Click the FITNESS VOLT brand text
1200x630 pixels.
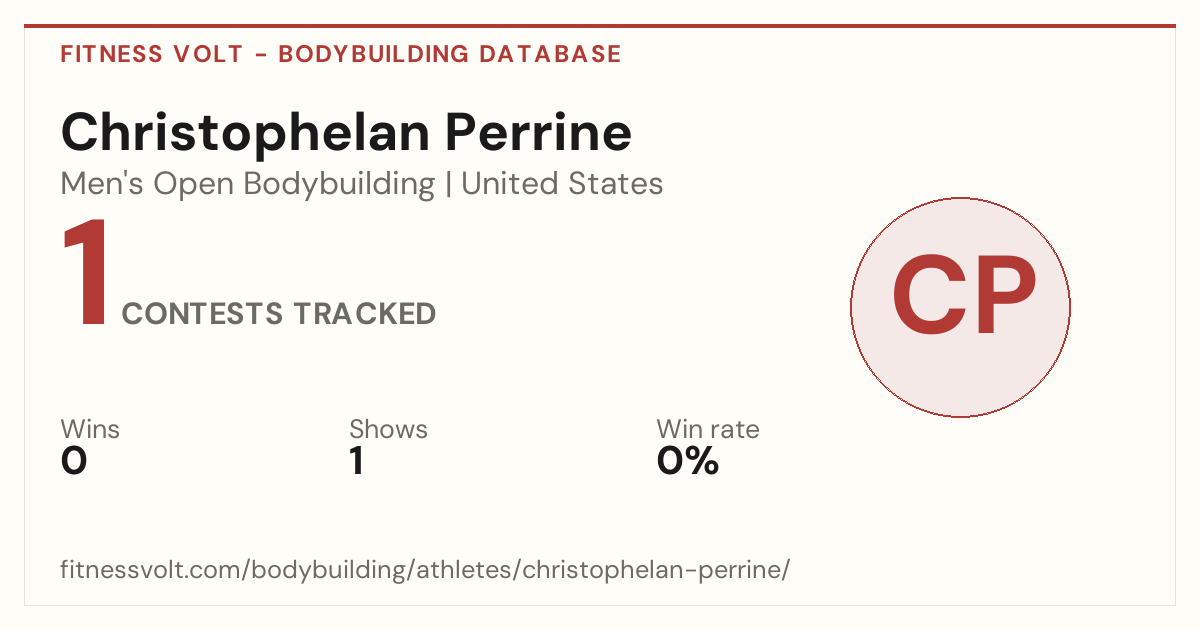(x=152, y=54)
